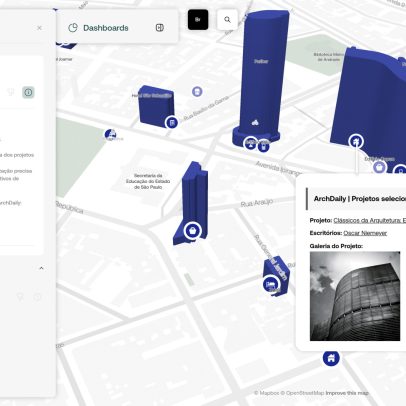Click the right marker at the cylindrical tower base
Screen dimensions: 406x406
click(264, 146)
